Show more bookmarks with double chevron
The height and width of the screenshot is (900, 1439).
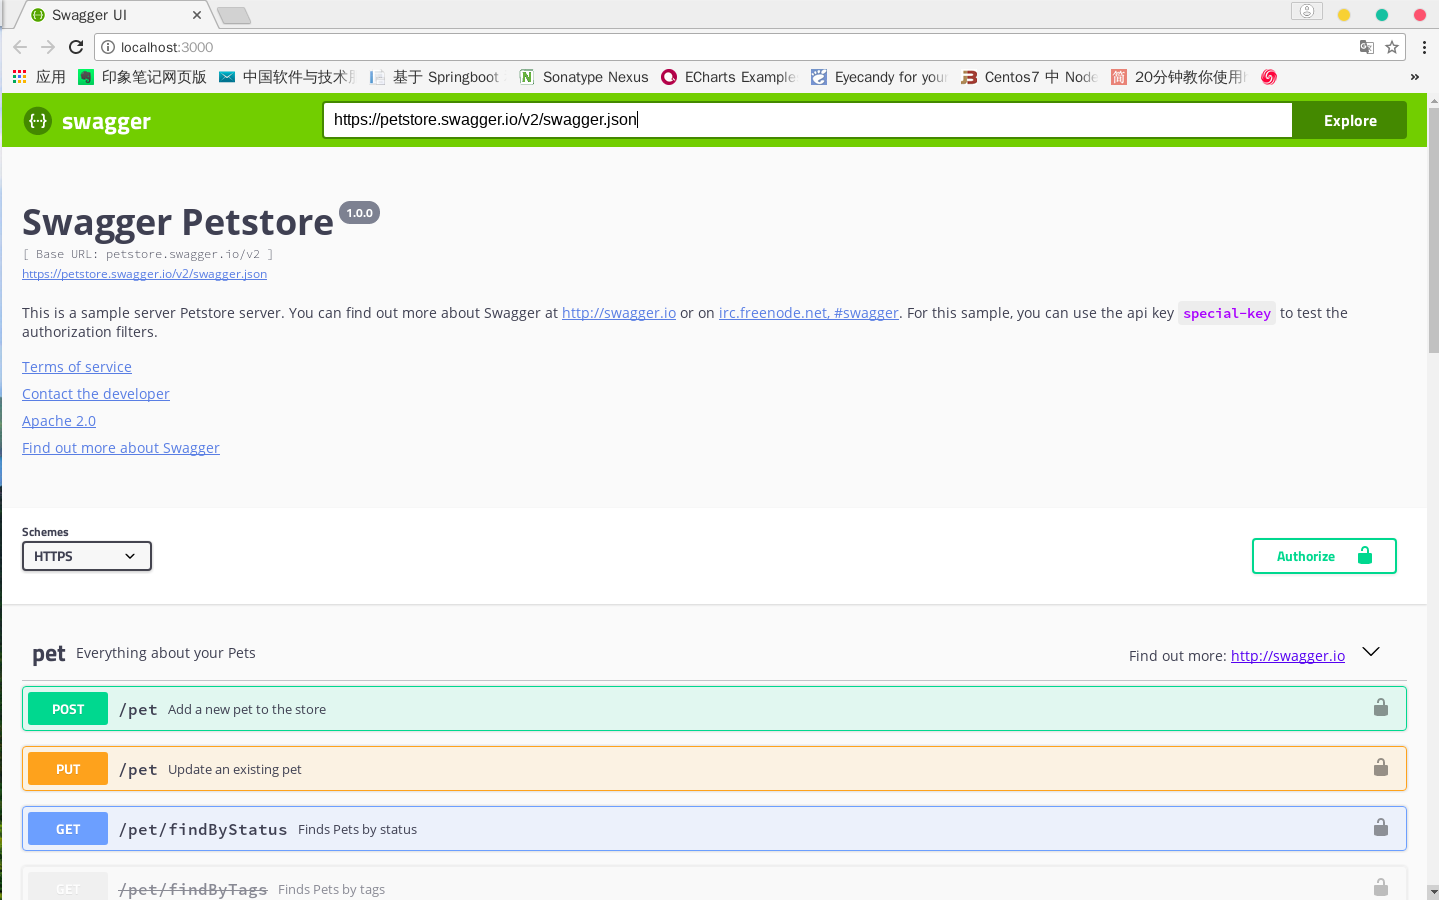point(1414,77)
